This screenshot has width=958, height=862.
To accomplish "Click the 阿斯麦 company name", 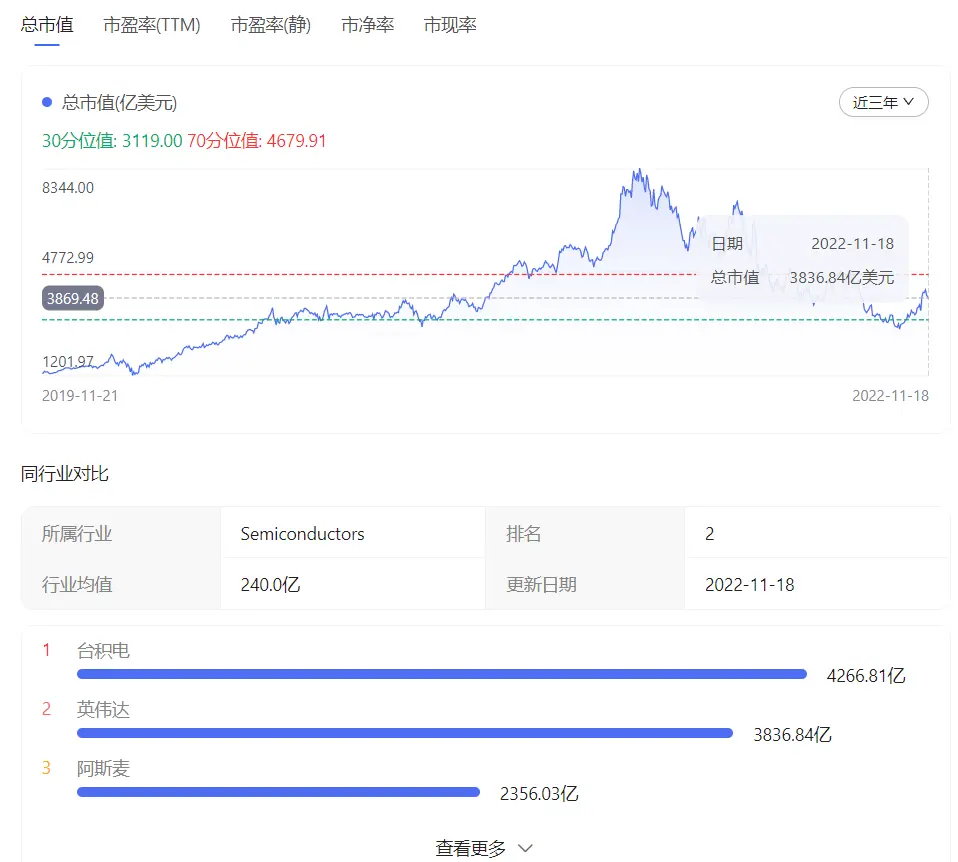I will pos(103,769).
